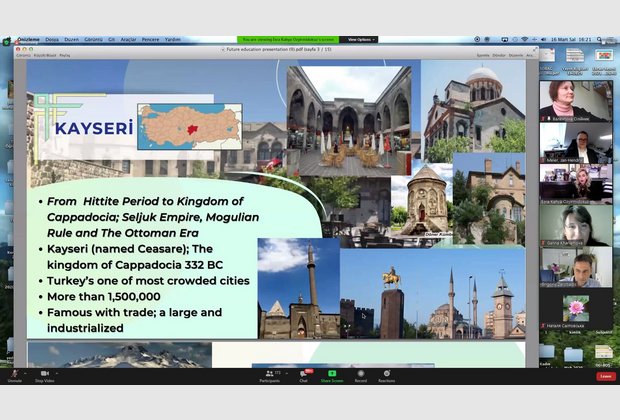The image size is (620, 420).
Task: Open the Pencere menu
Action: coord(151,40)
